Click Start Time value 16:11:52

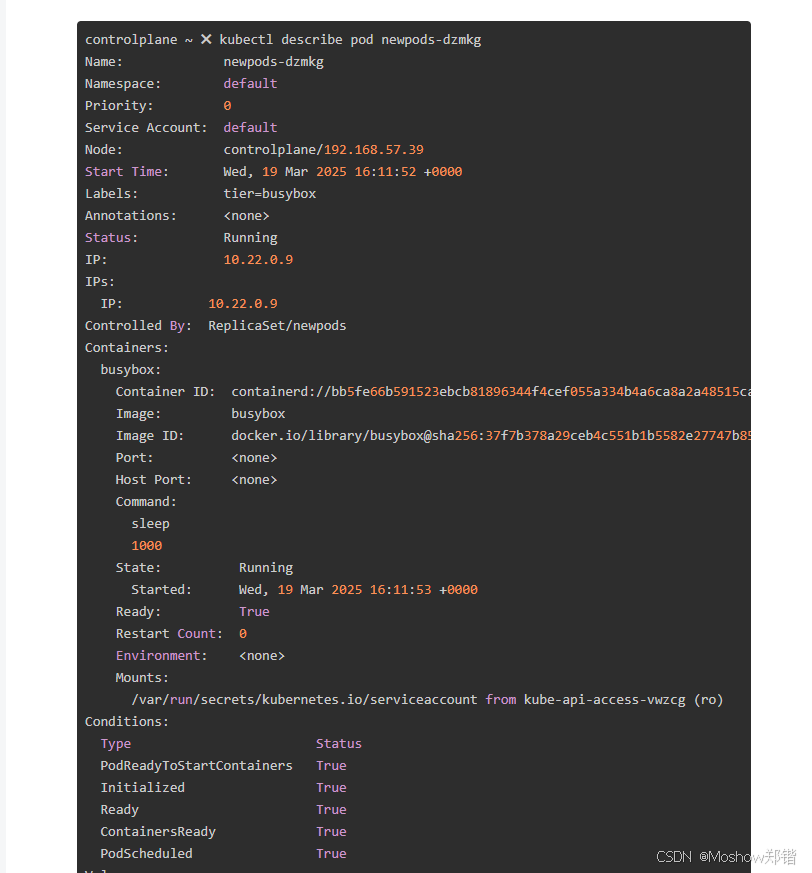pos(385,171)
